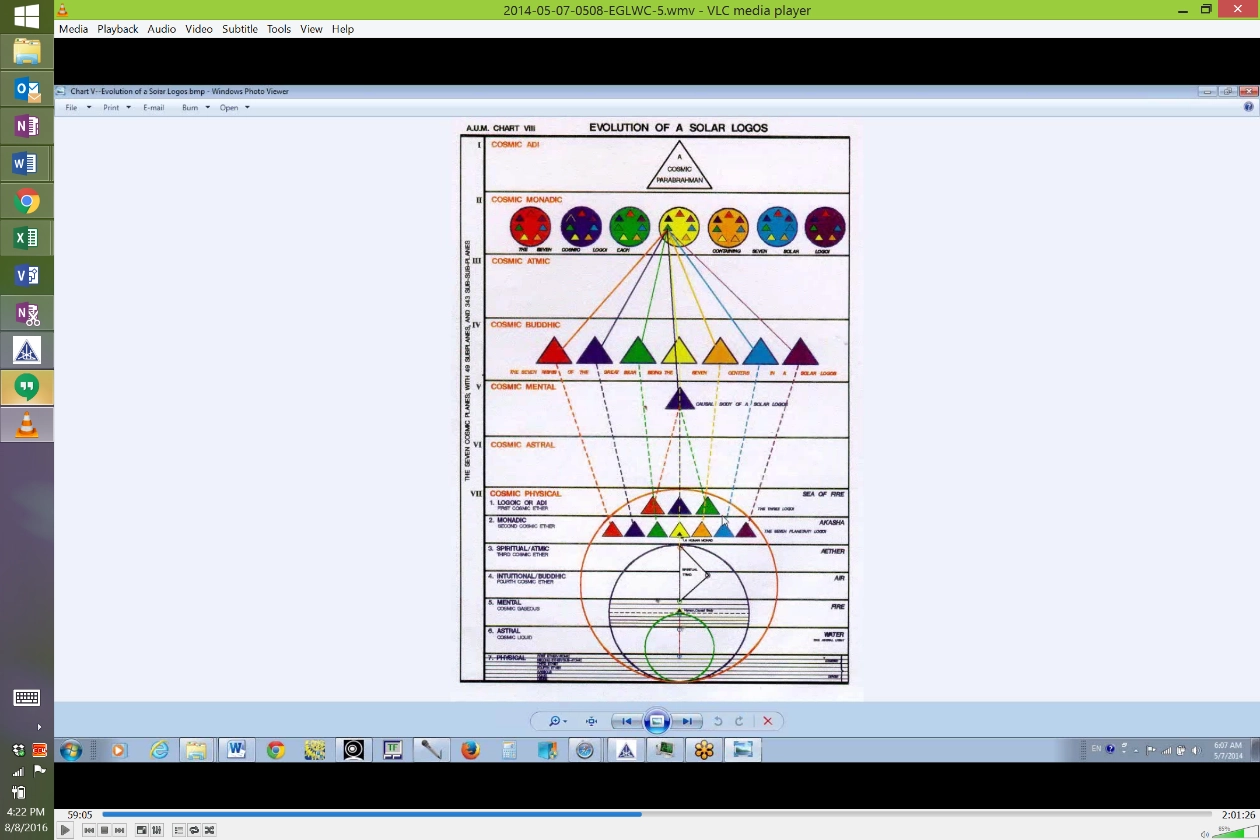Toggle total time display 2:01:26
This screenshot has height=840, width=1260.
point(1238,815)
